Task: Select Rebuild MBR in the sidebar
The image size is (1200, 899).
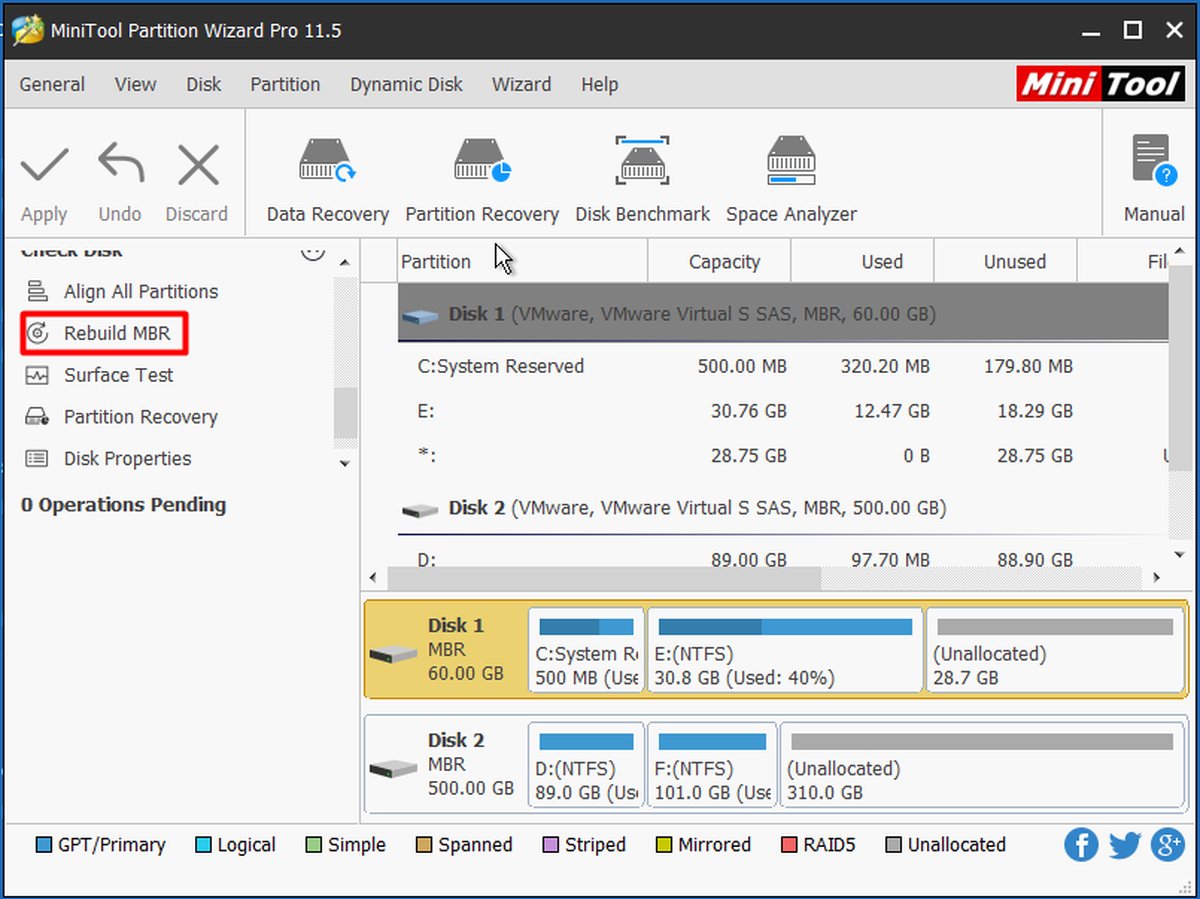Action: pyautogui.click(x=105, y=333)
